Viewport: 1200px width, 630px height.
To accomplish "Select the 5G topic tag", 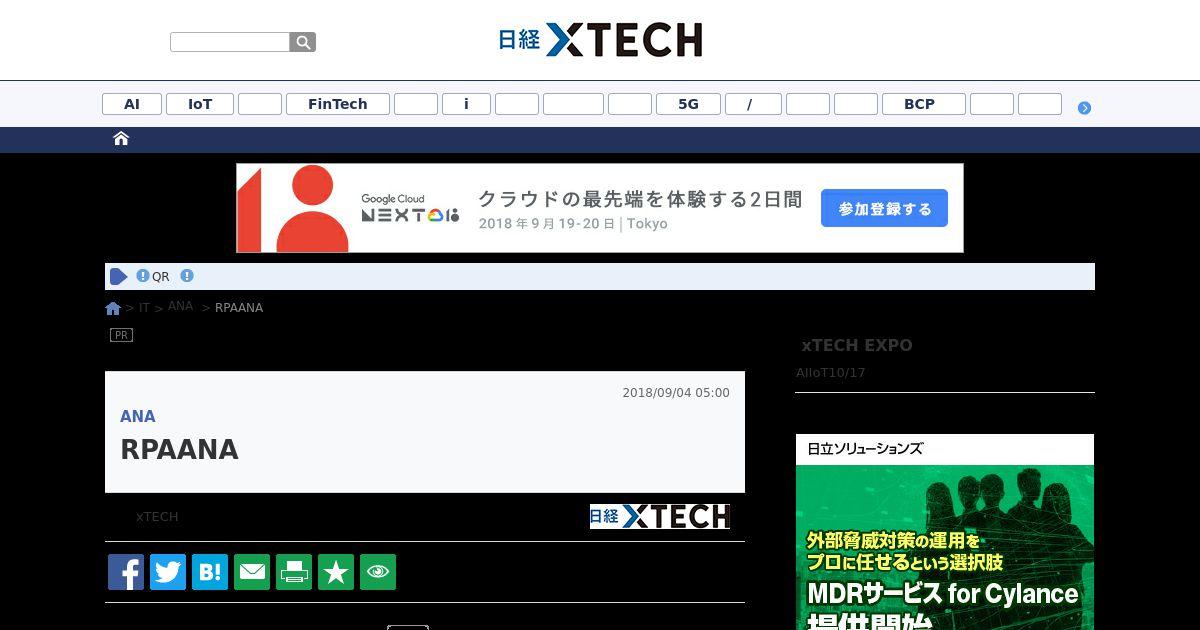I will pyautogui.click(x=688, y=104).
